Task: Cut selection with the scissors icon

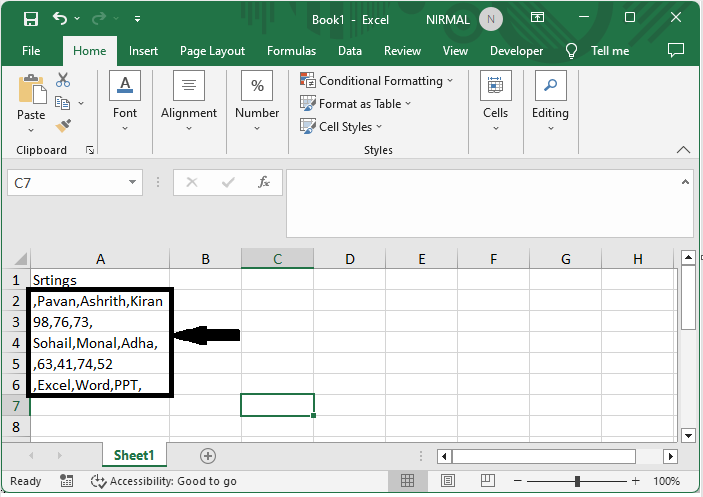Action: (x=63, y=80)
